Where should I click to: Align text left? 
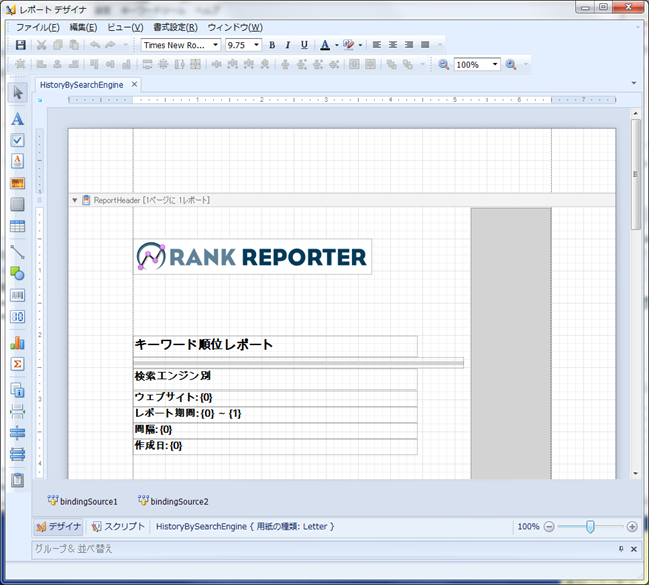point(377,45)
